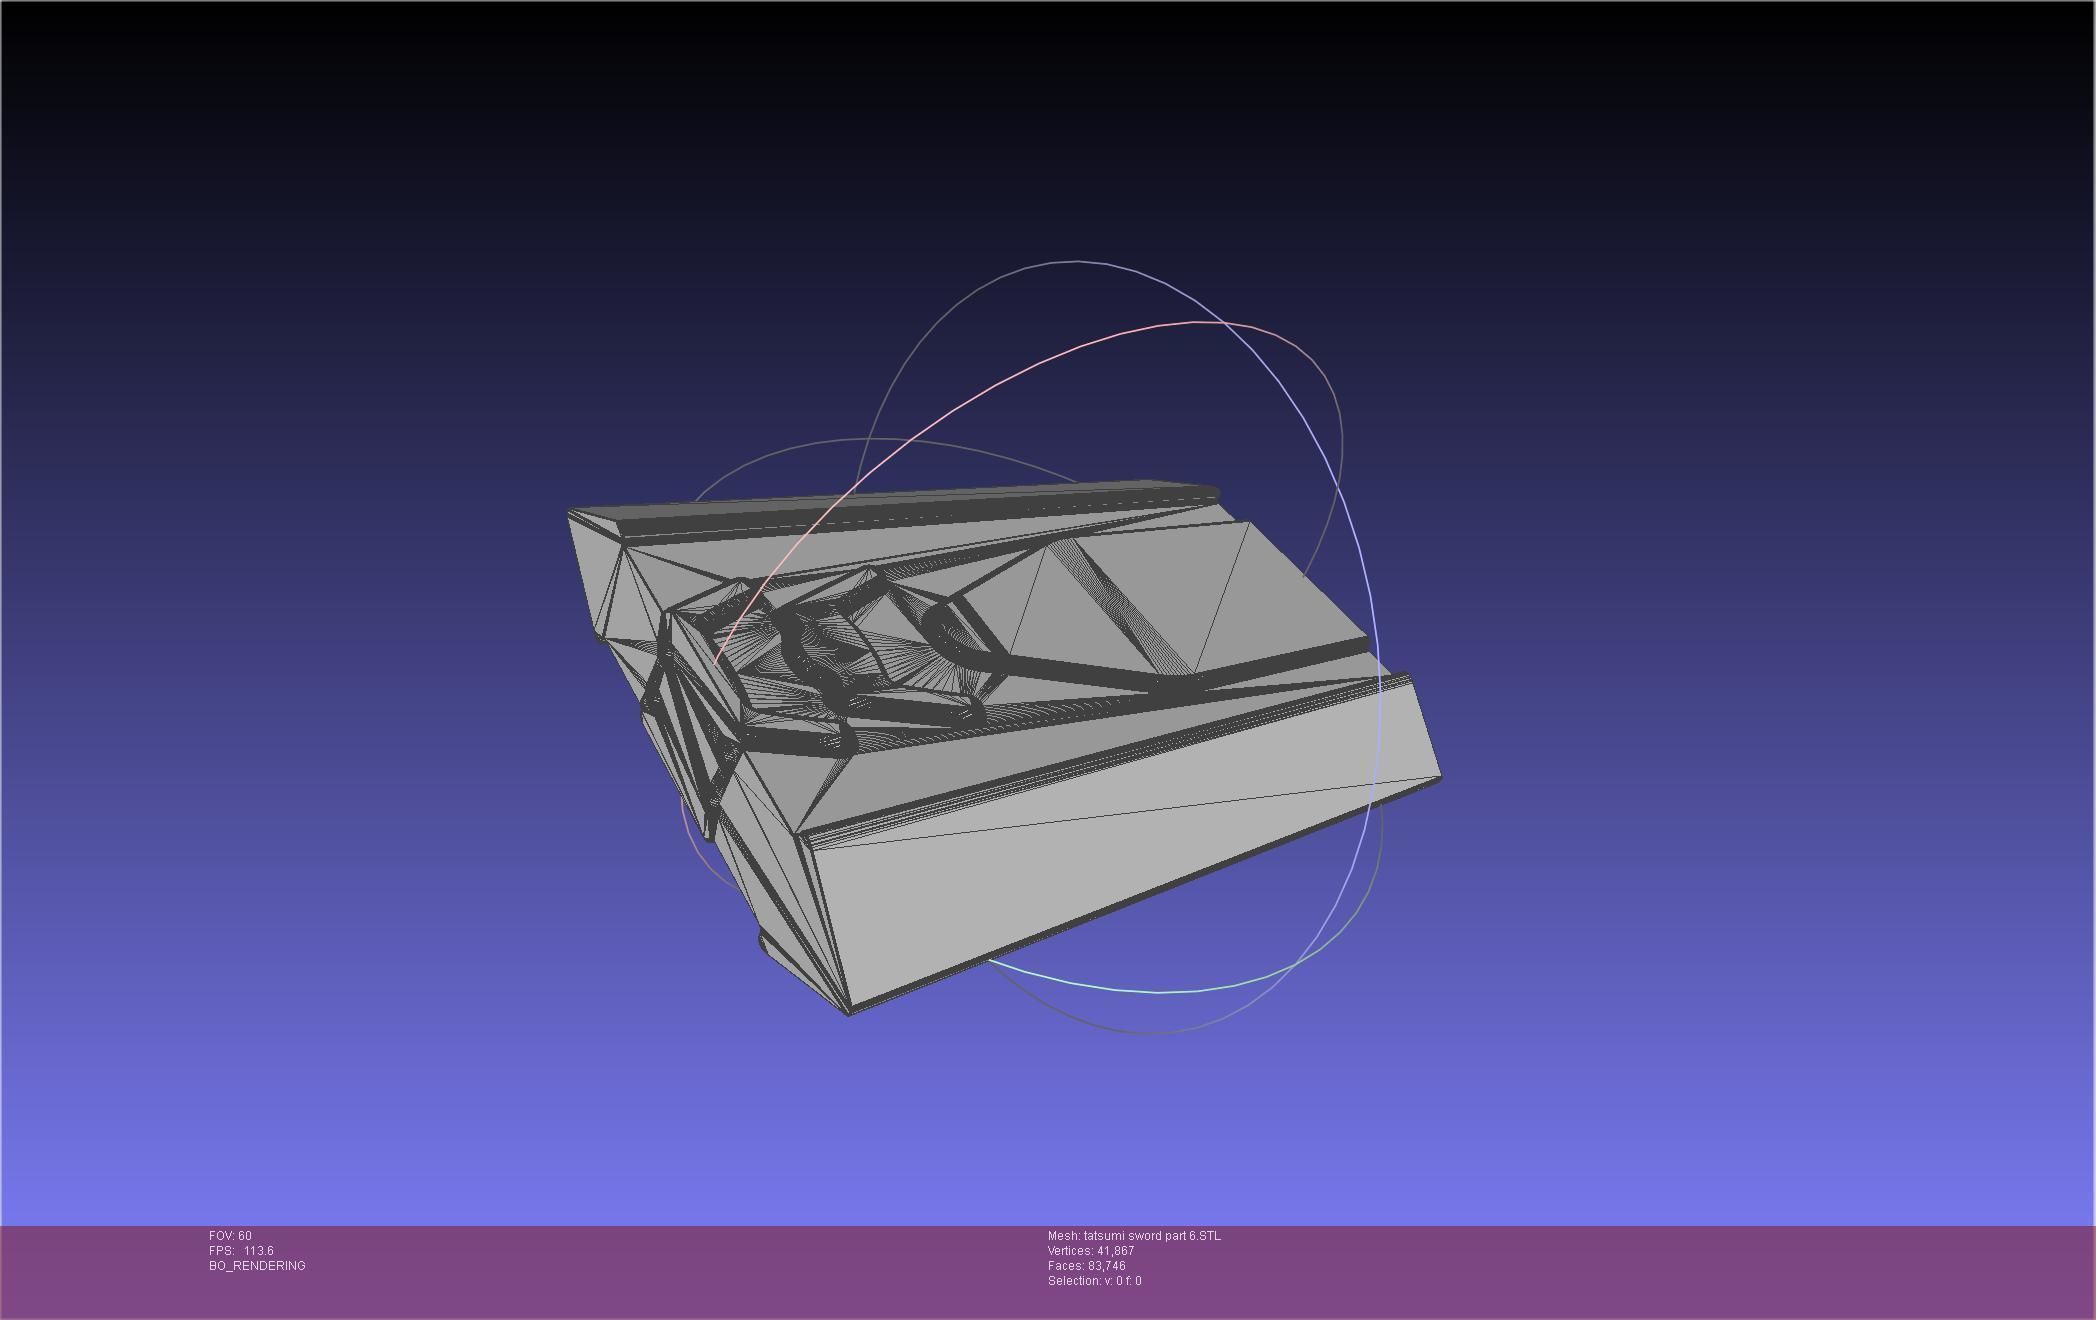The image size is (2096, 1320).
Task: Click empty dark background above the model
Action: coord(1000,130)
